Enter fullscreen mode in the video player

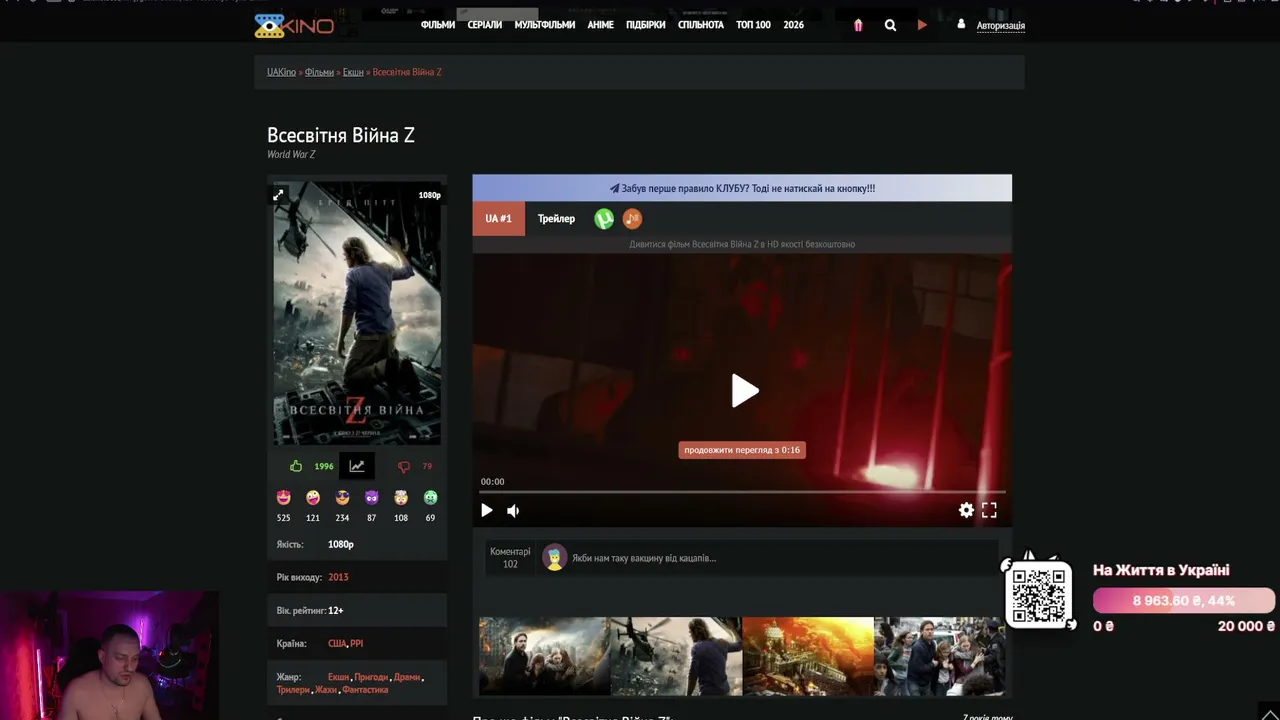click(989, 510)
